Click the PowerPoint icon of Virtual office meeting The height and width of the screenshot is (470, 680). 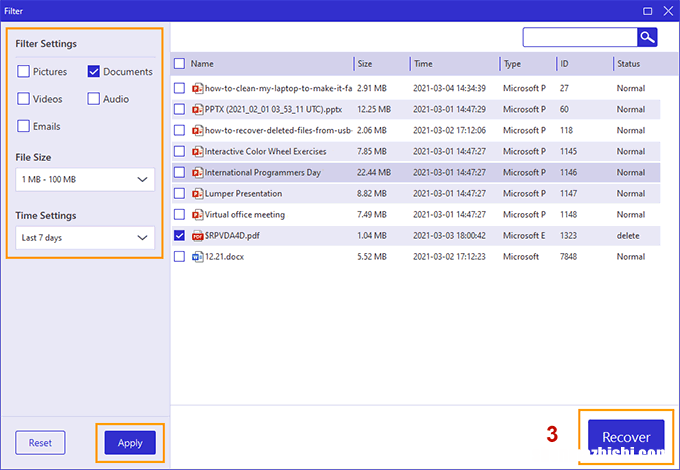coord(197,215)
